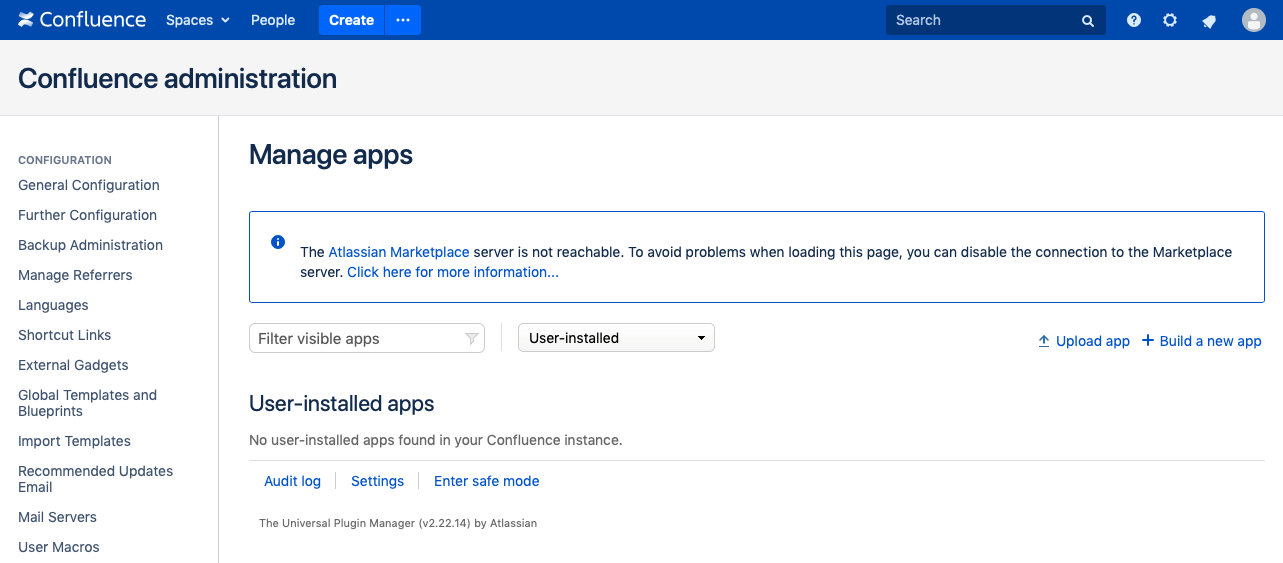Open the Atlassian Marketplace link
The height and width of the screenshot is (563, 1283).
point(399,252)
